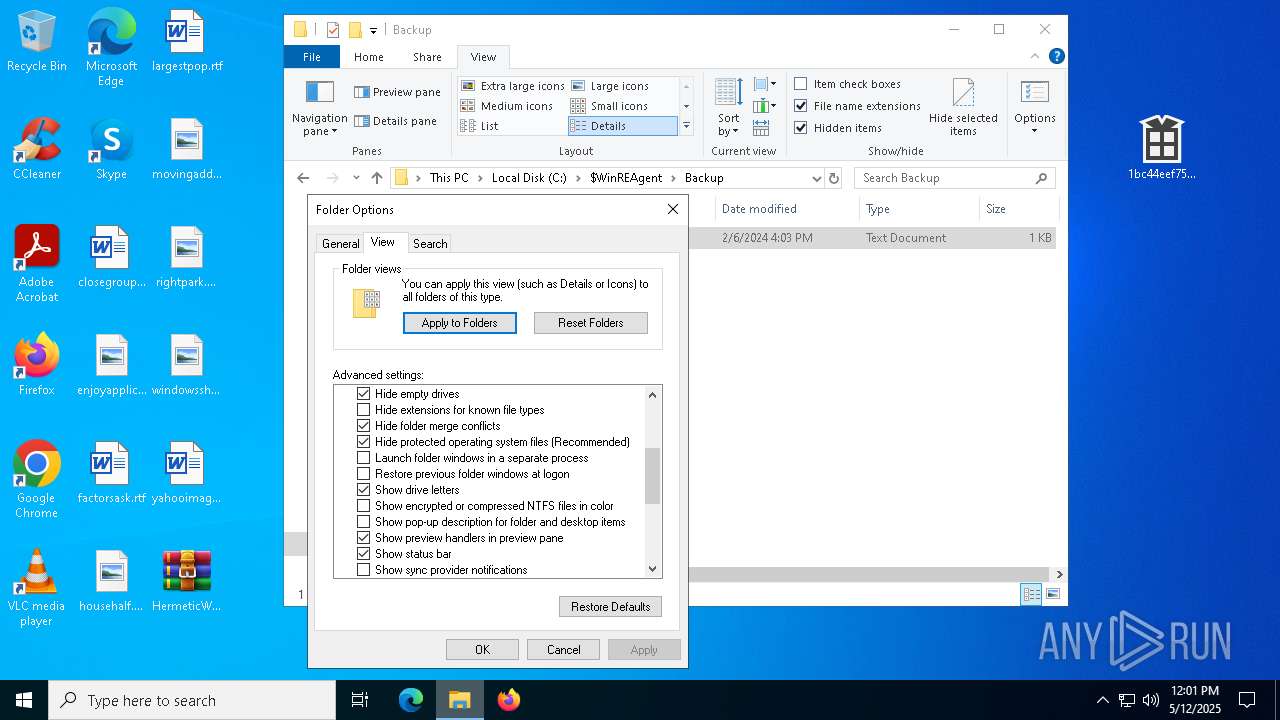
Task: Select Details layout option
Action: (622, 126)
